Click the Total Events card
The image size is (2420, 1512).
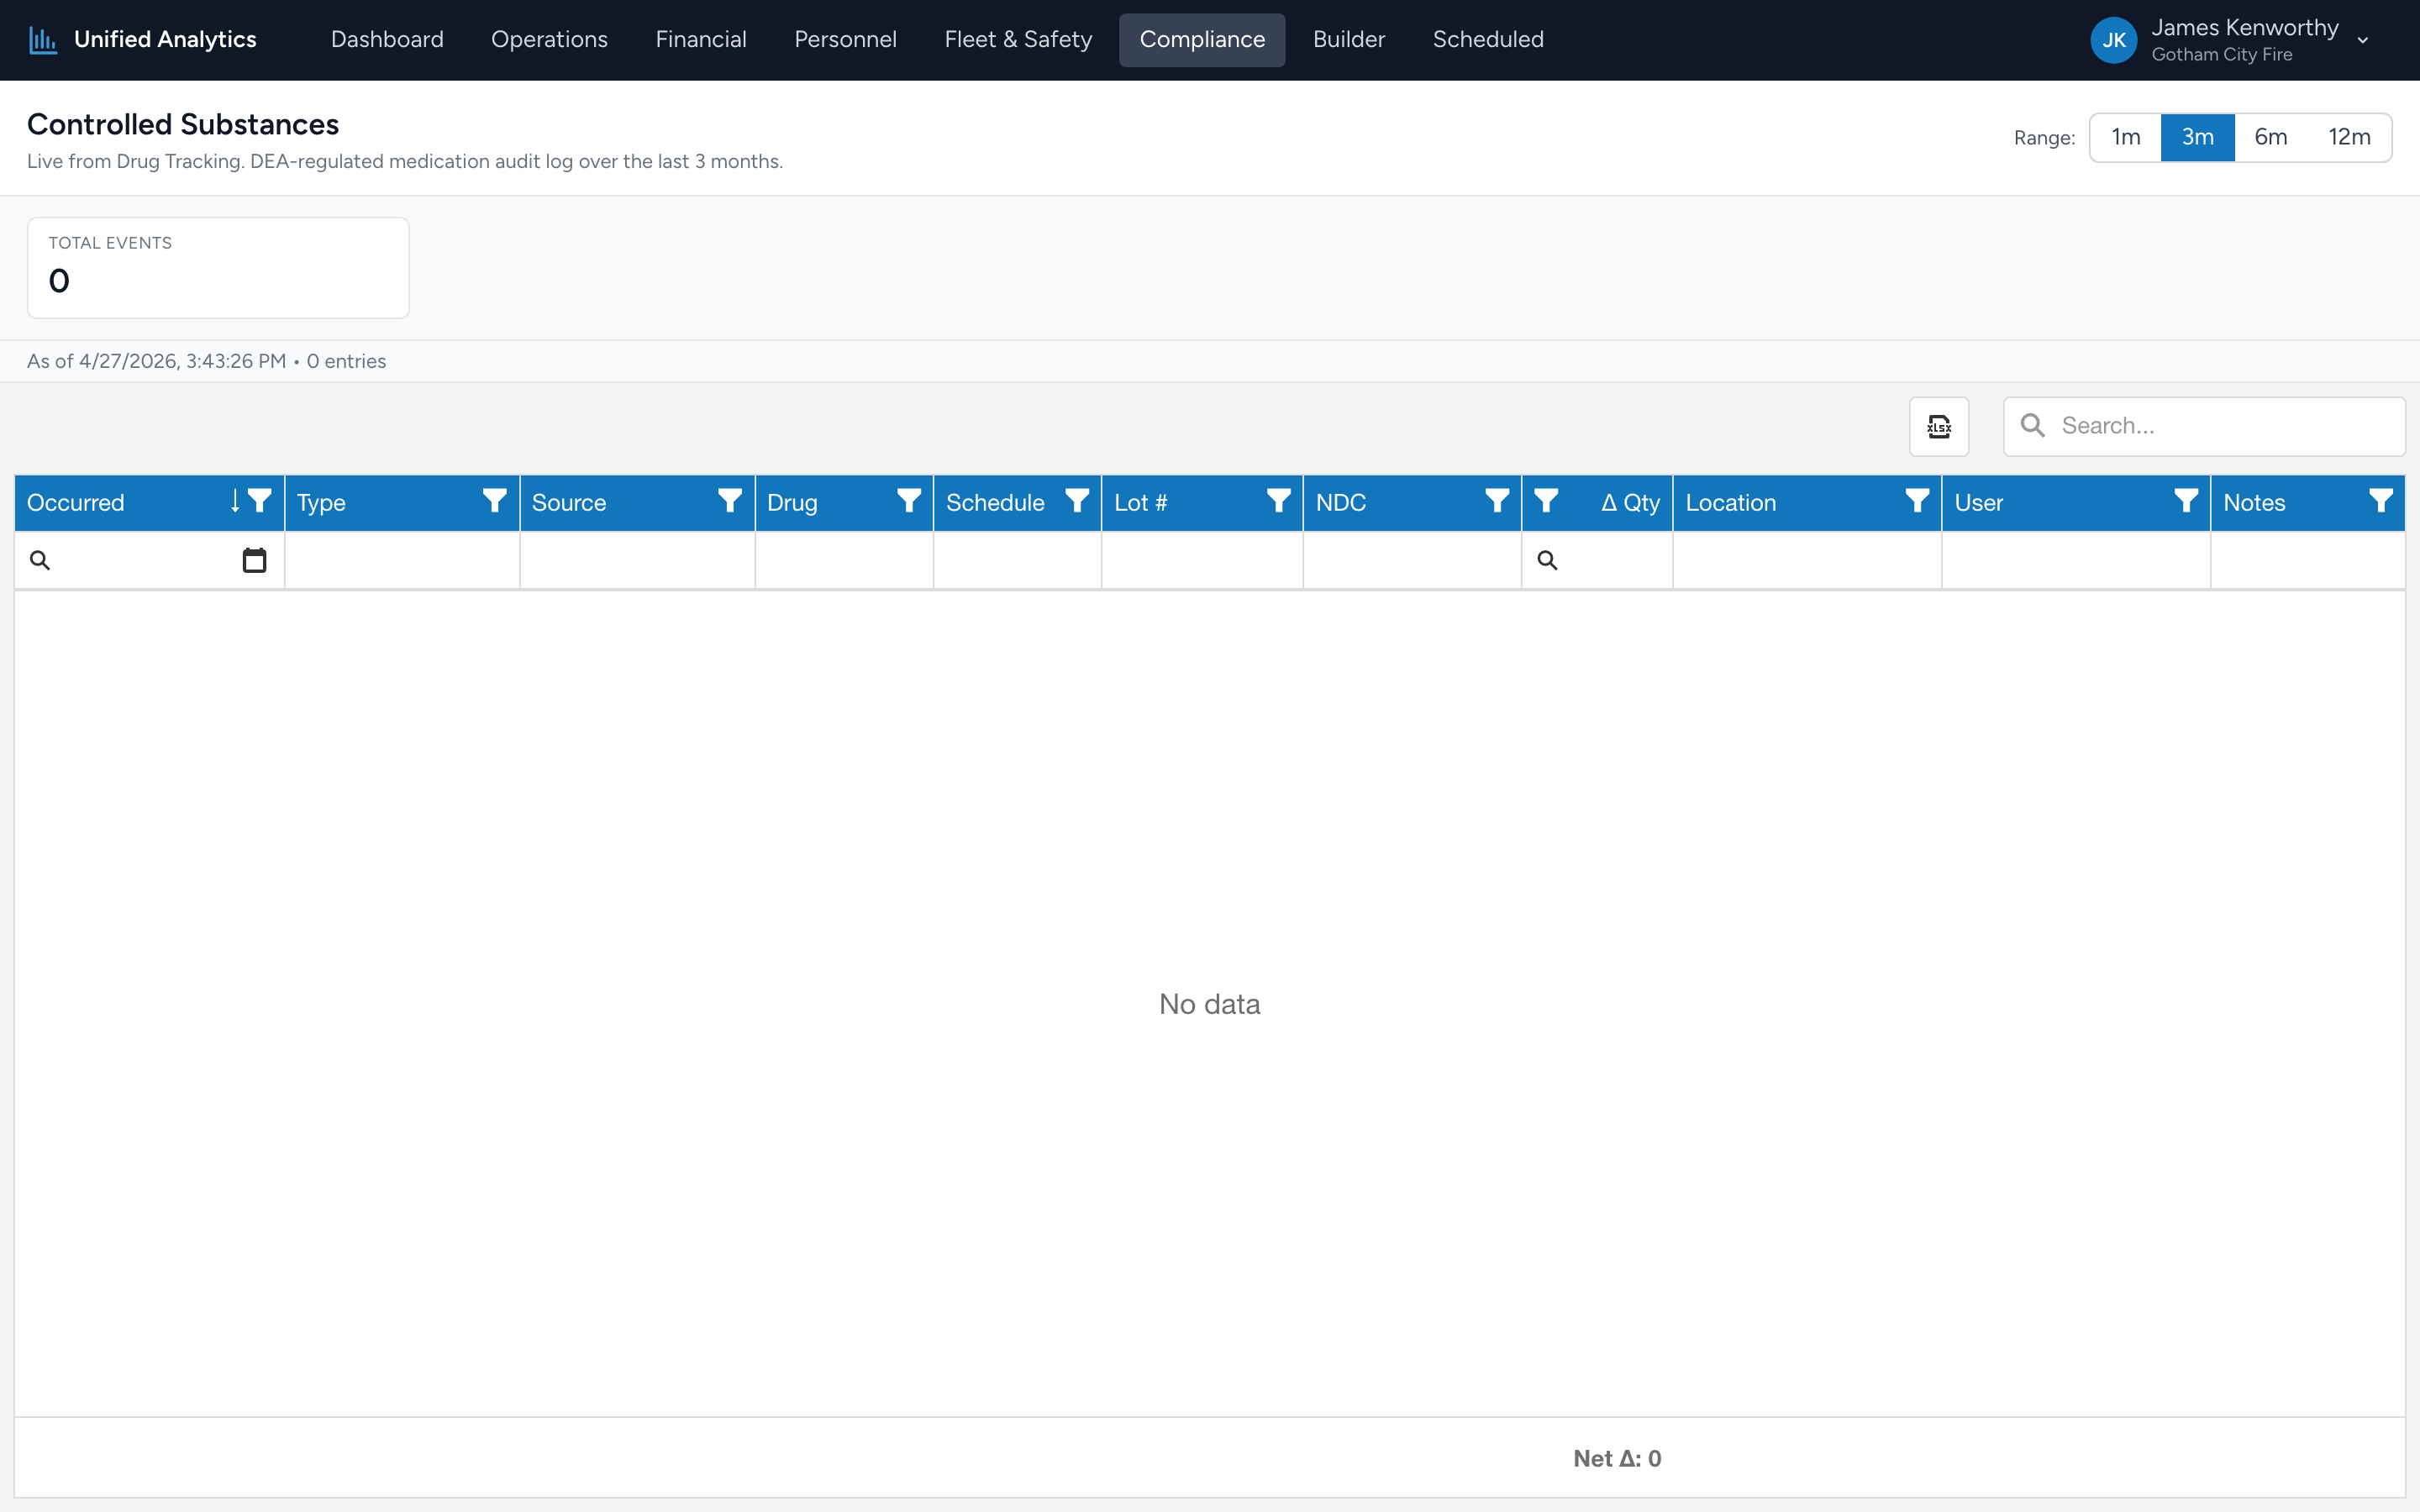point(218,268)
